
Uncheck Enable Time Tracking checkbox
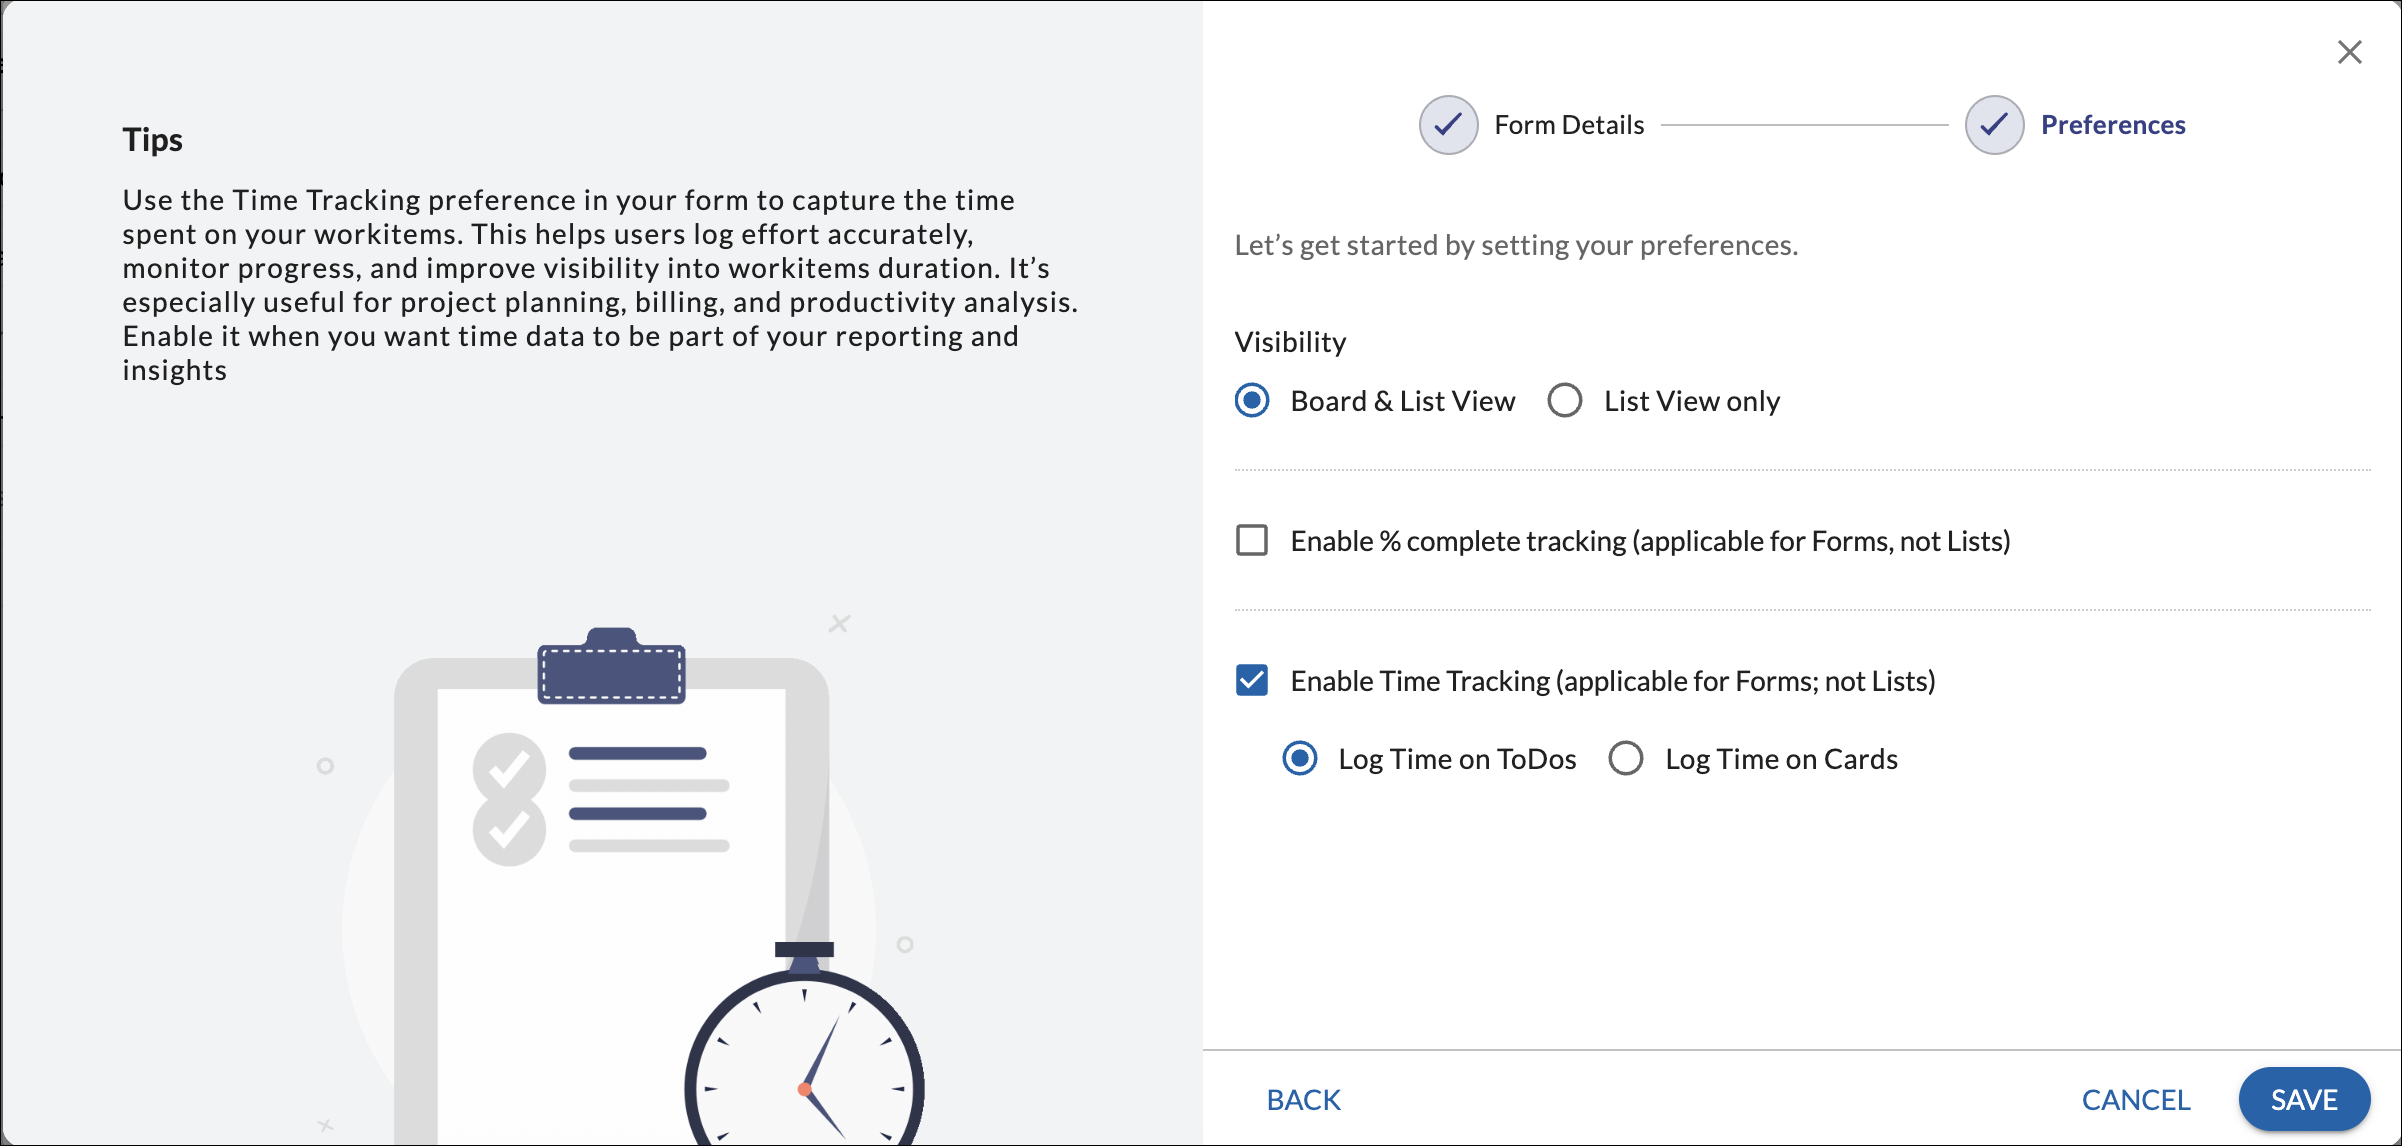pos(1252,681)
